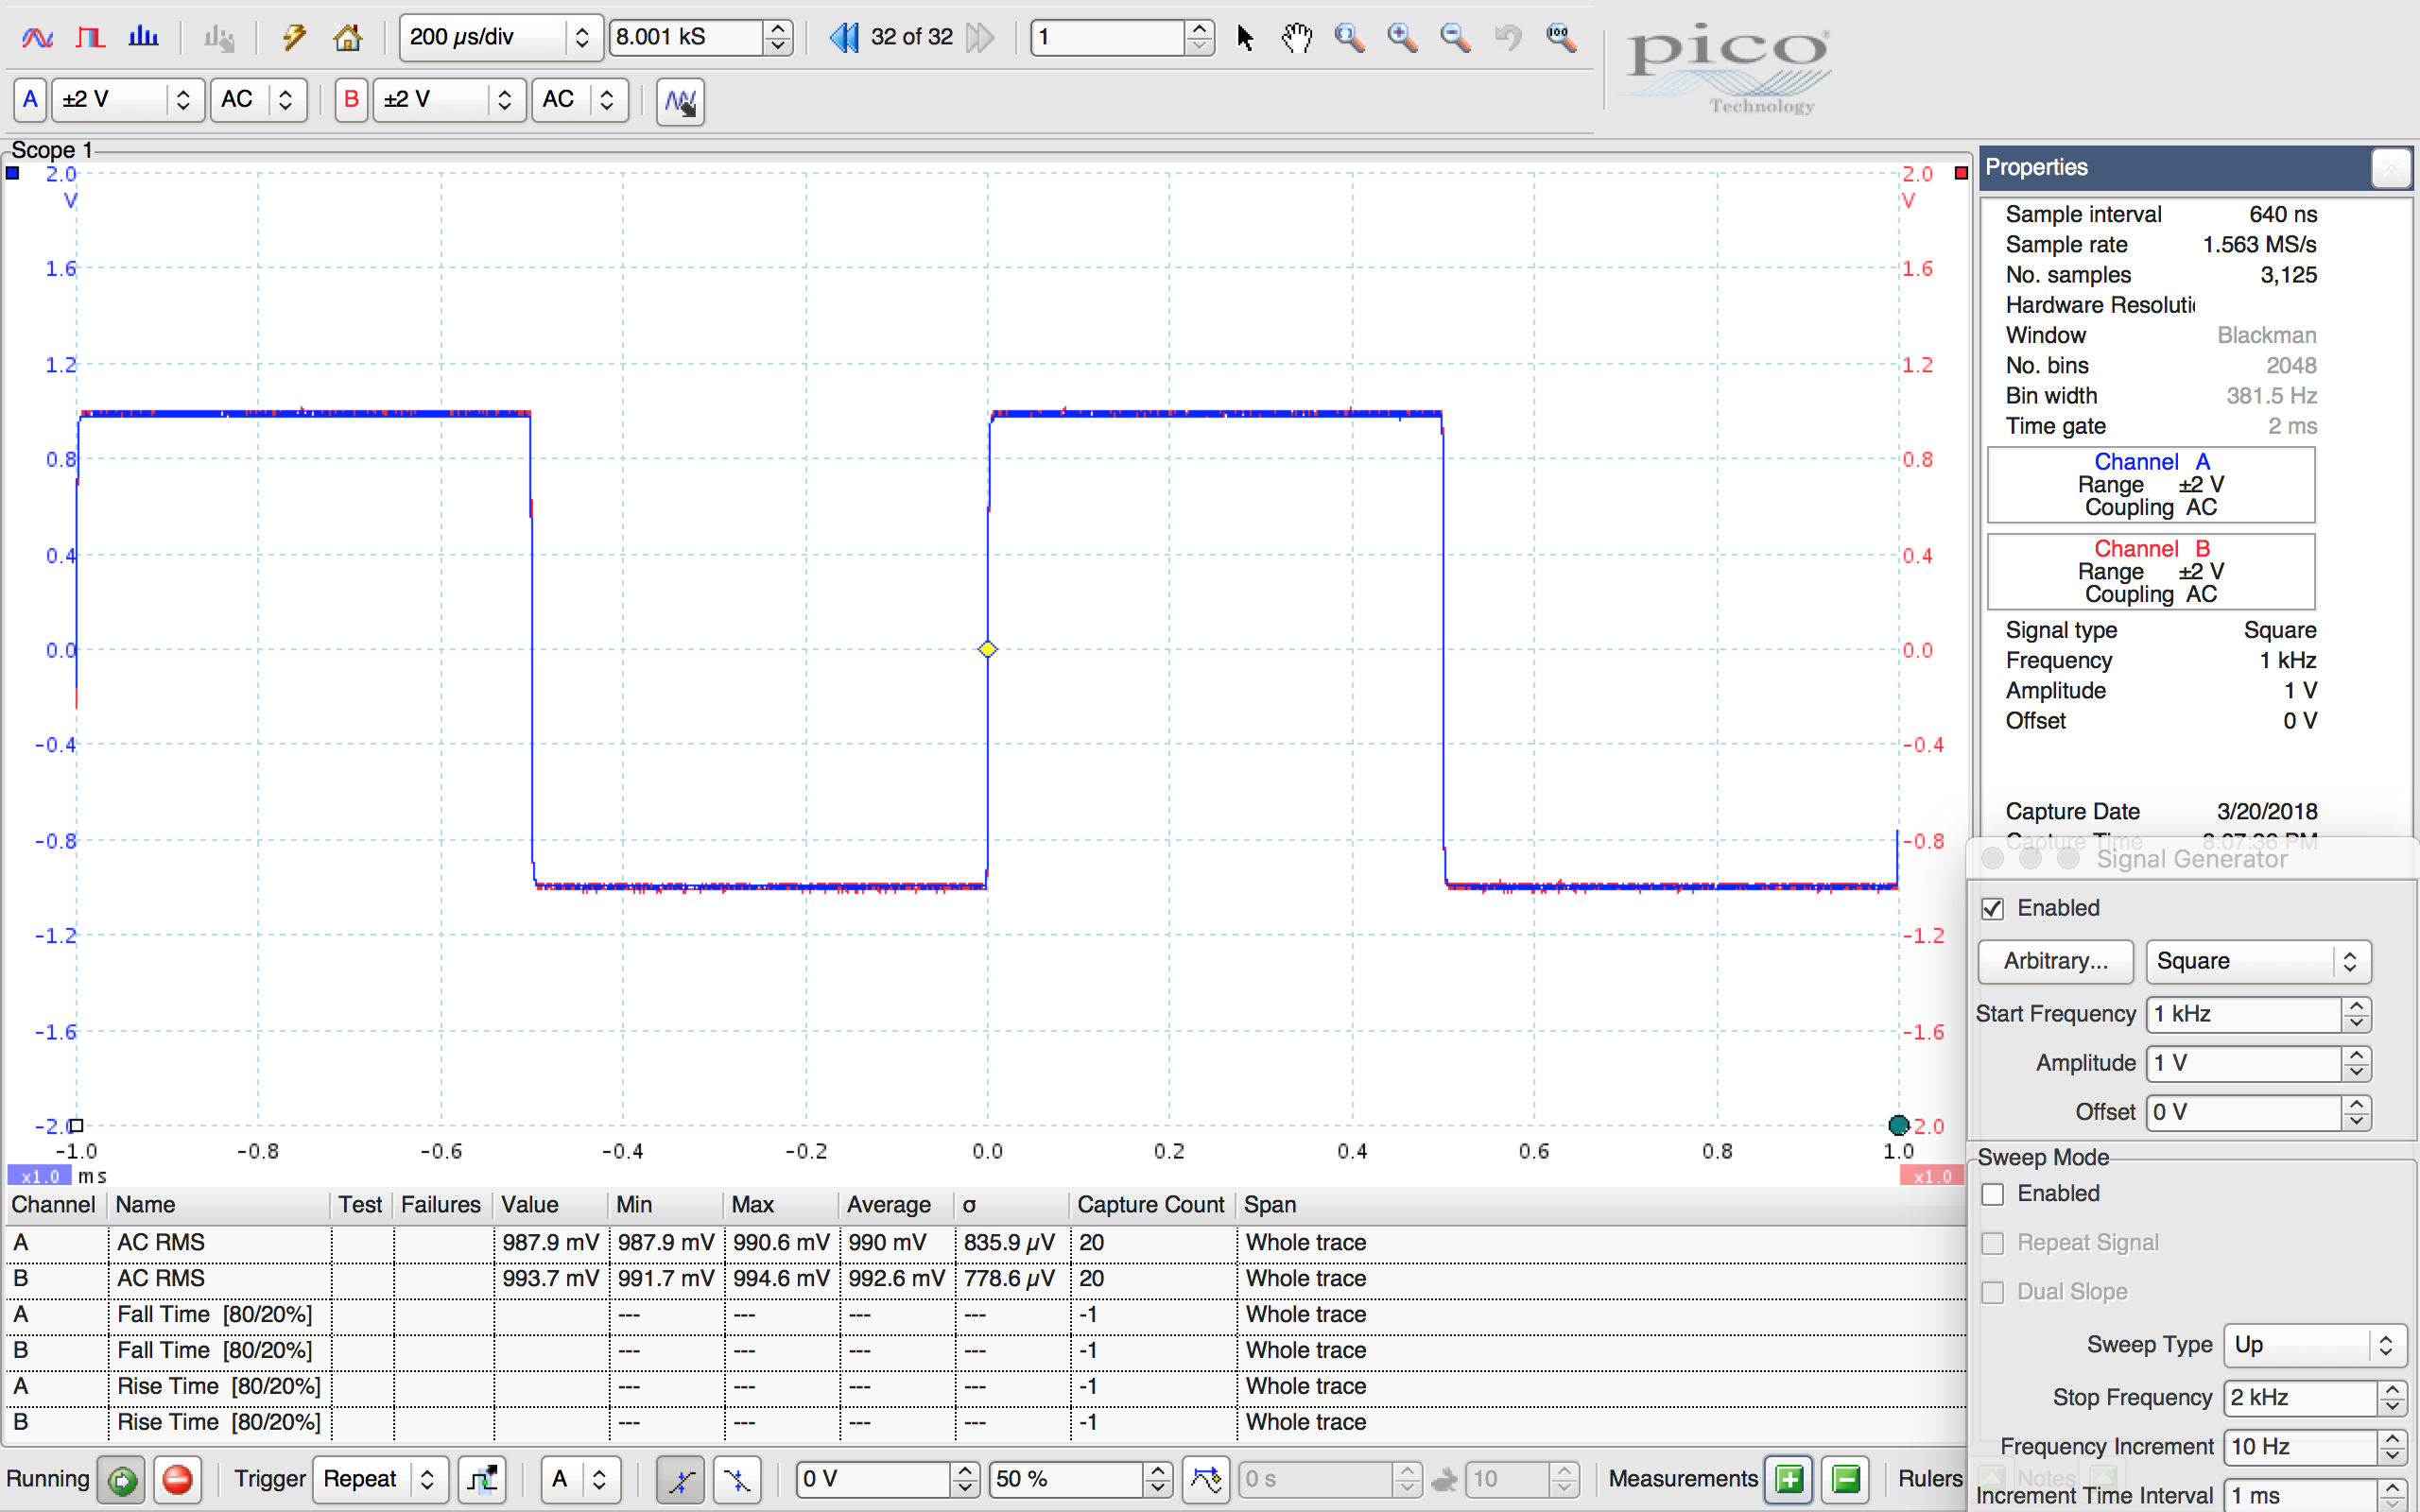Click Increment Time Interval 1 ms field
This screenshot has height=1512, width=2420.
click(2299, 1496)
